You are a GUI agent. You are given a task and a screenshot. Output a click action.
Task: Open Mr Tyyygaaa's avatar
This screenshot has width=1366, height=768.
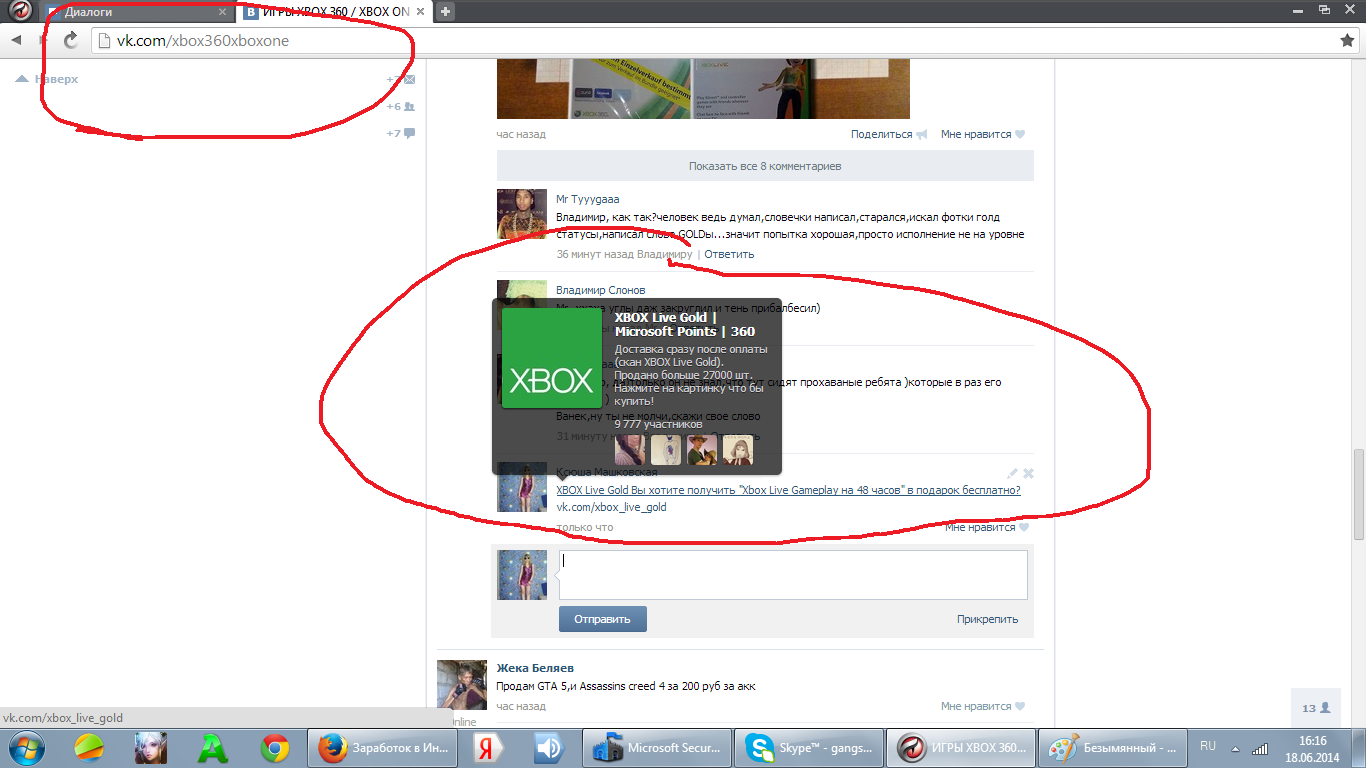pyautogui.click(x=522, y=214)
